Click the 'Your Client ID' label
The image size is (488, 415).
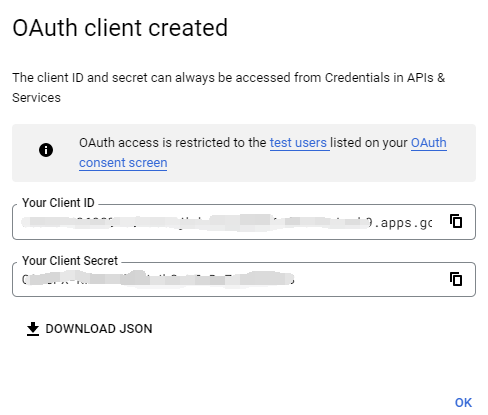click(x=58, y=203)
